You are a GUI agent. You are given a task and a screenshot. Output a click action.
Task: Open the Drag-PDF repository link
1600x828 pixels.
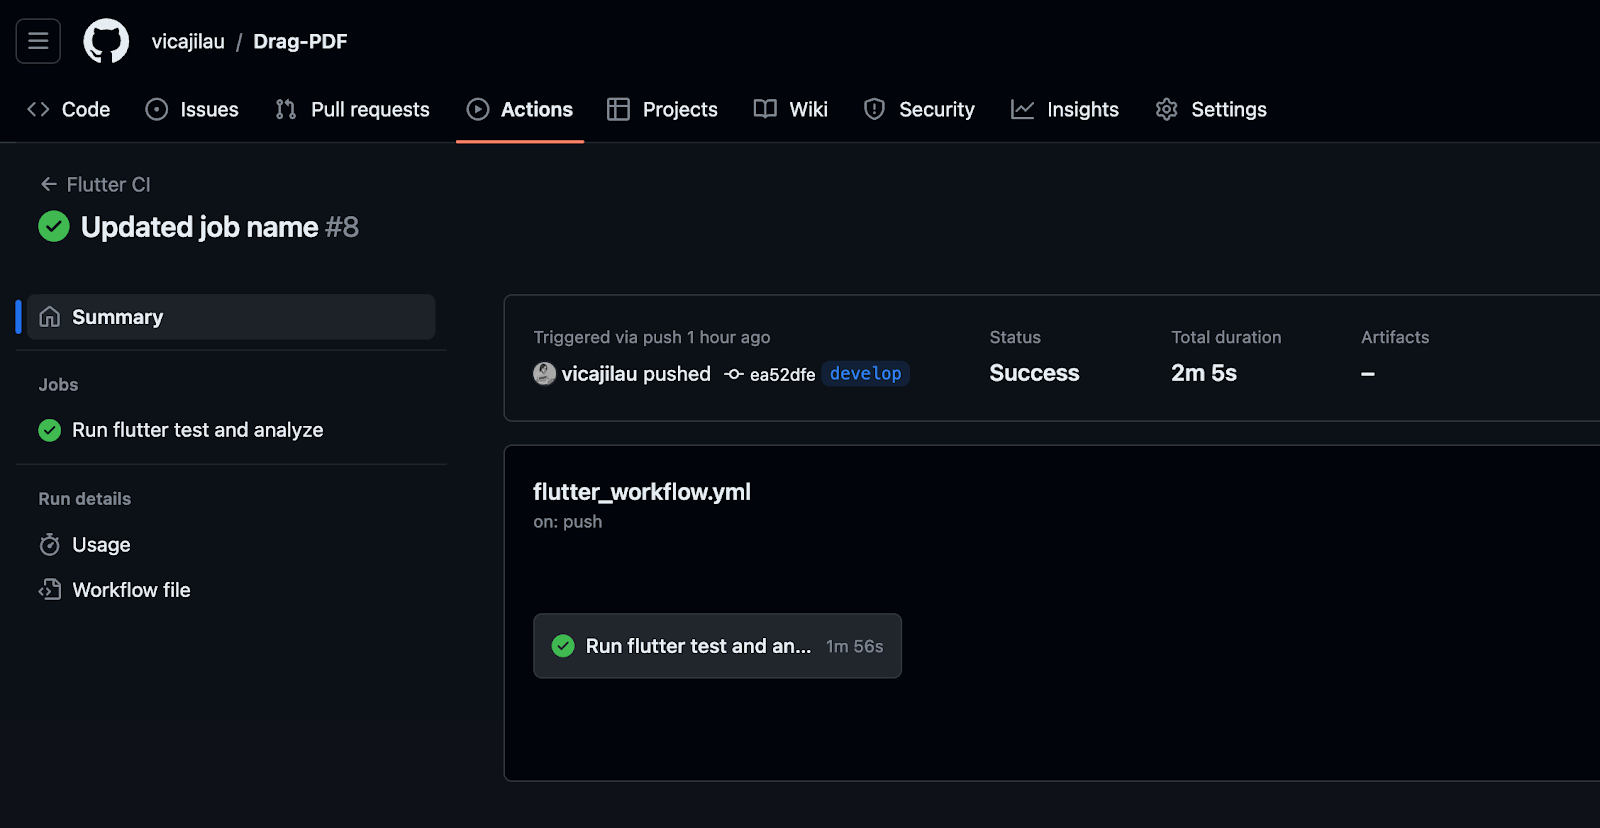coord(300,41)
